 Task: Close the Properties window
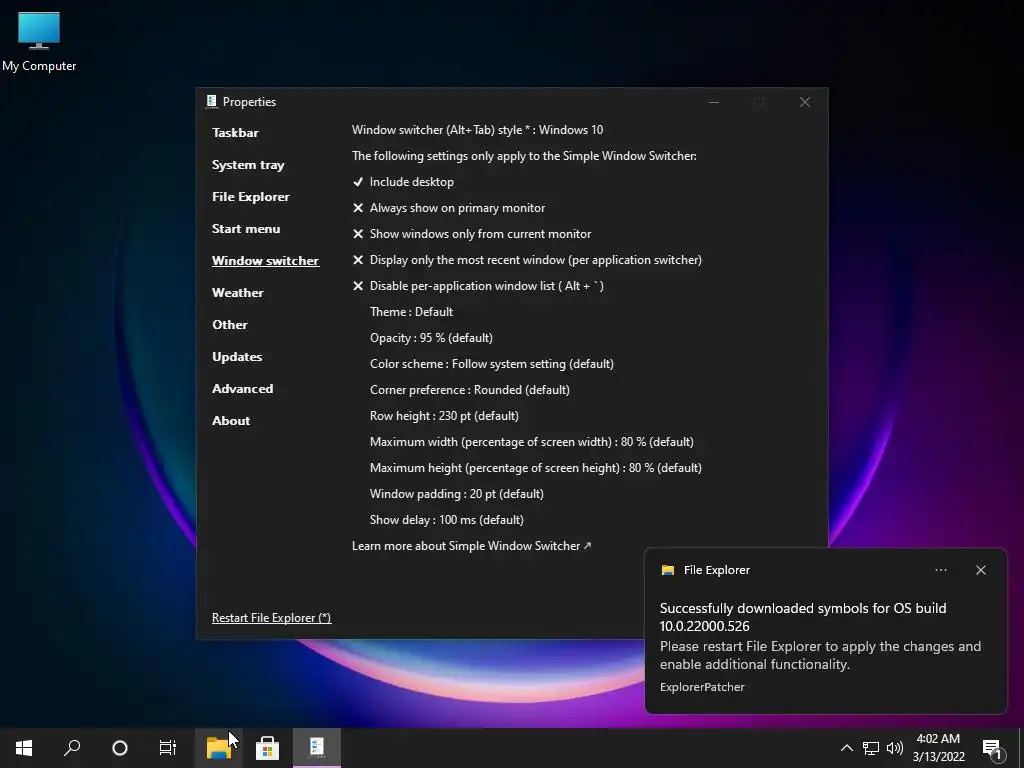(805, 102)
